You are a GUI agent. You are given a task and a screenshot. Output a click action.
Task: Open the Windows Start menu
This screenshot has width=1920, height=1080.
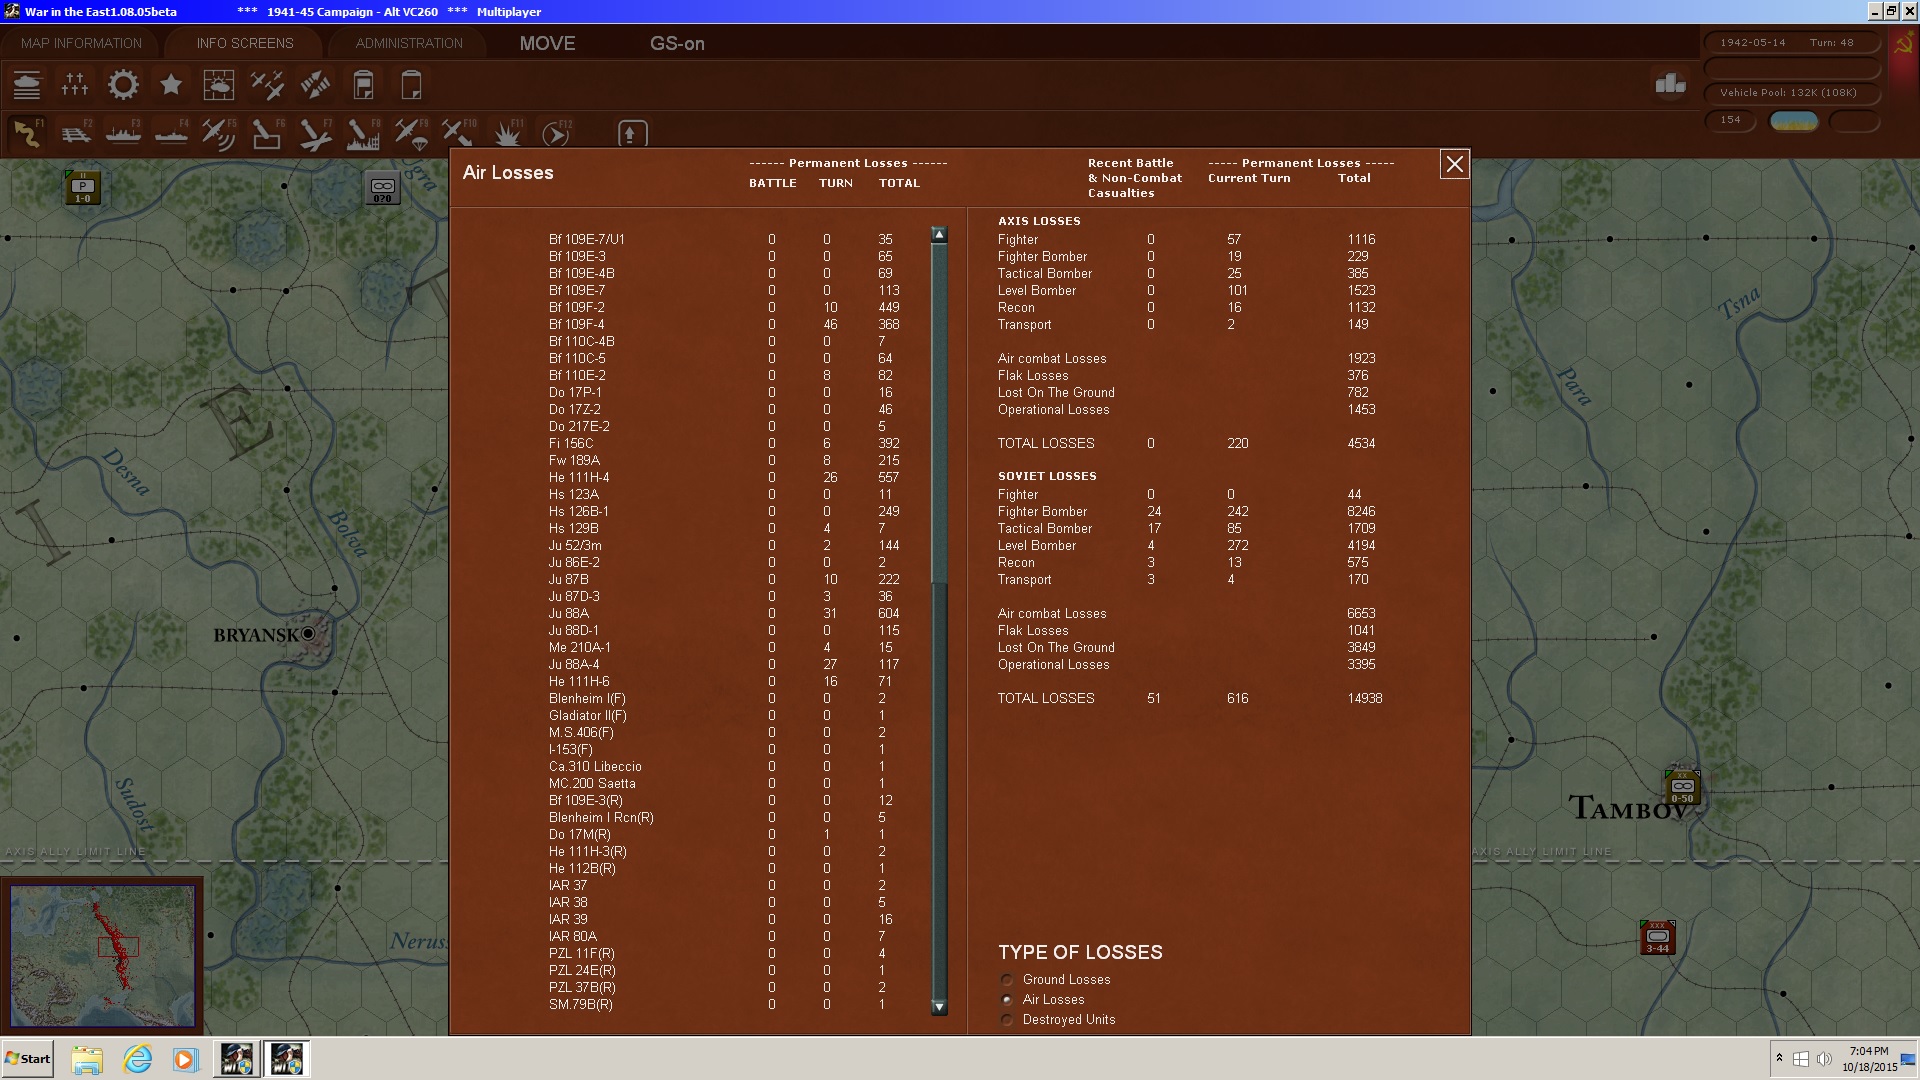pos(28,1059)
